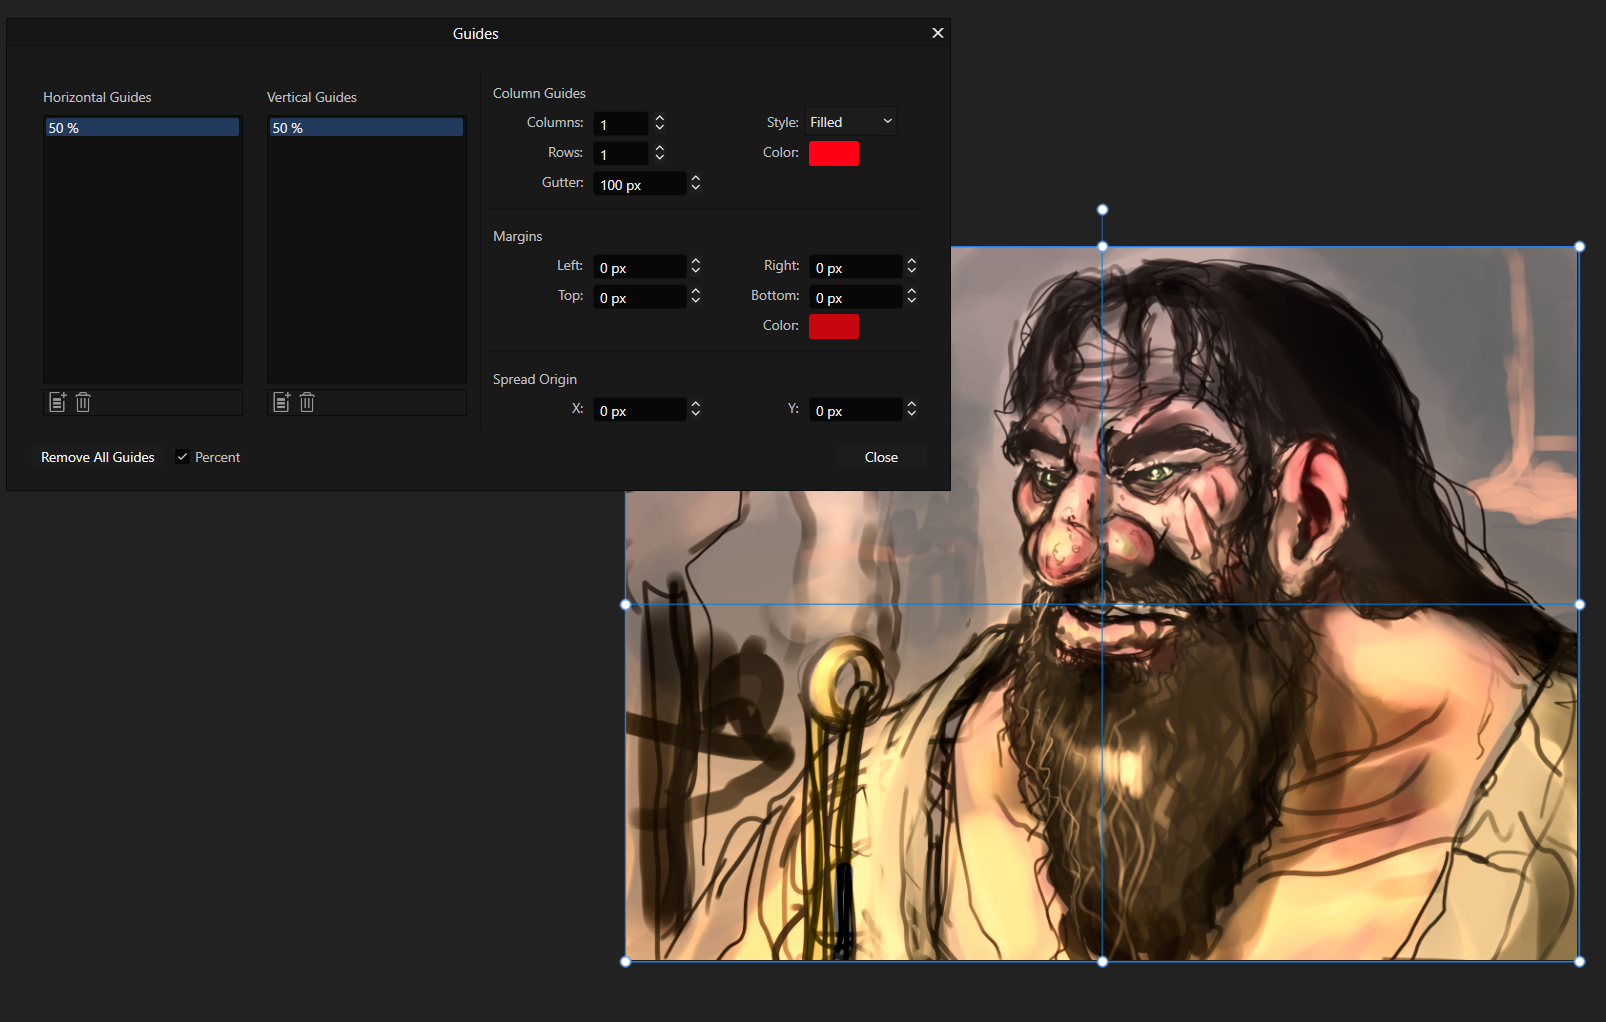The height and width of the screenshot is (1022, 1606).
Task: Click the Close button
Action: coord(881,457)
